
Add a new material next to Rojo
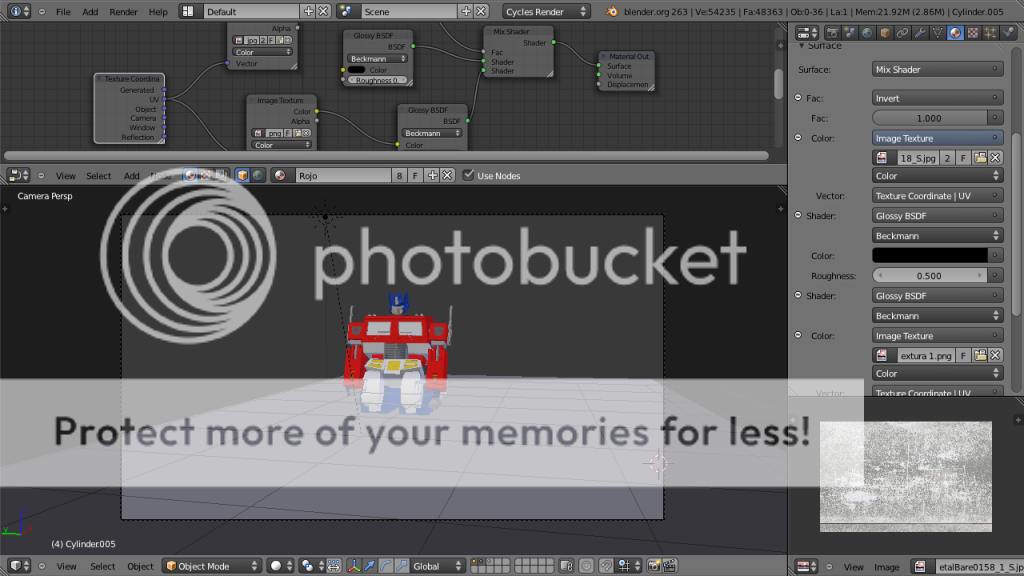click(x=432, y=175)
